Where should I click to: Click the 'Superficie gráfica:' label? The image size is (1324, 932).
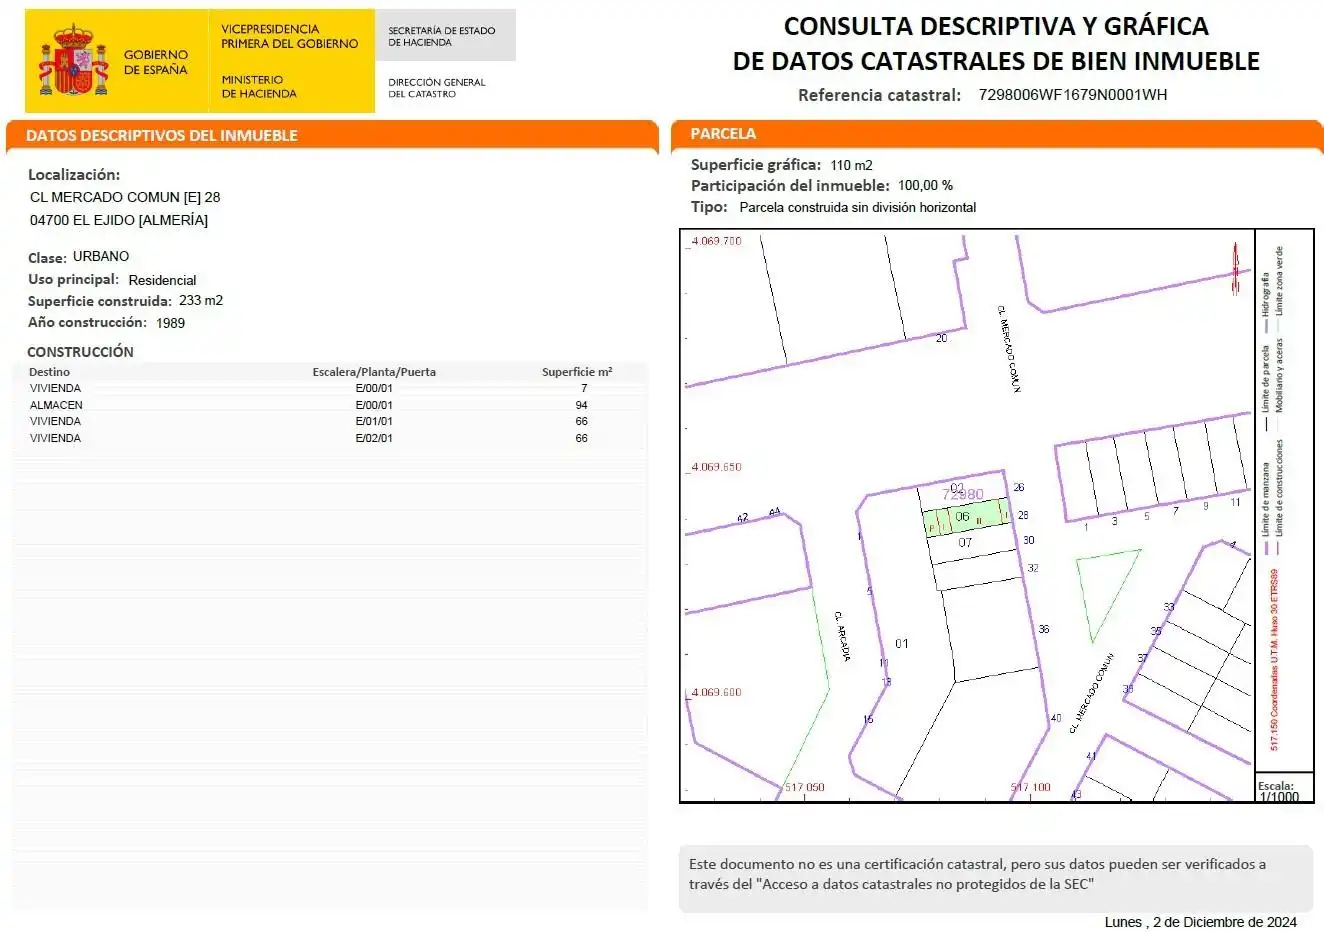756,165
